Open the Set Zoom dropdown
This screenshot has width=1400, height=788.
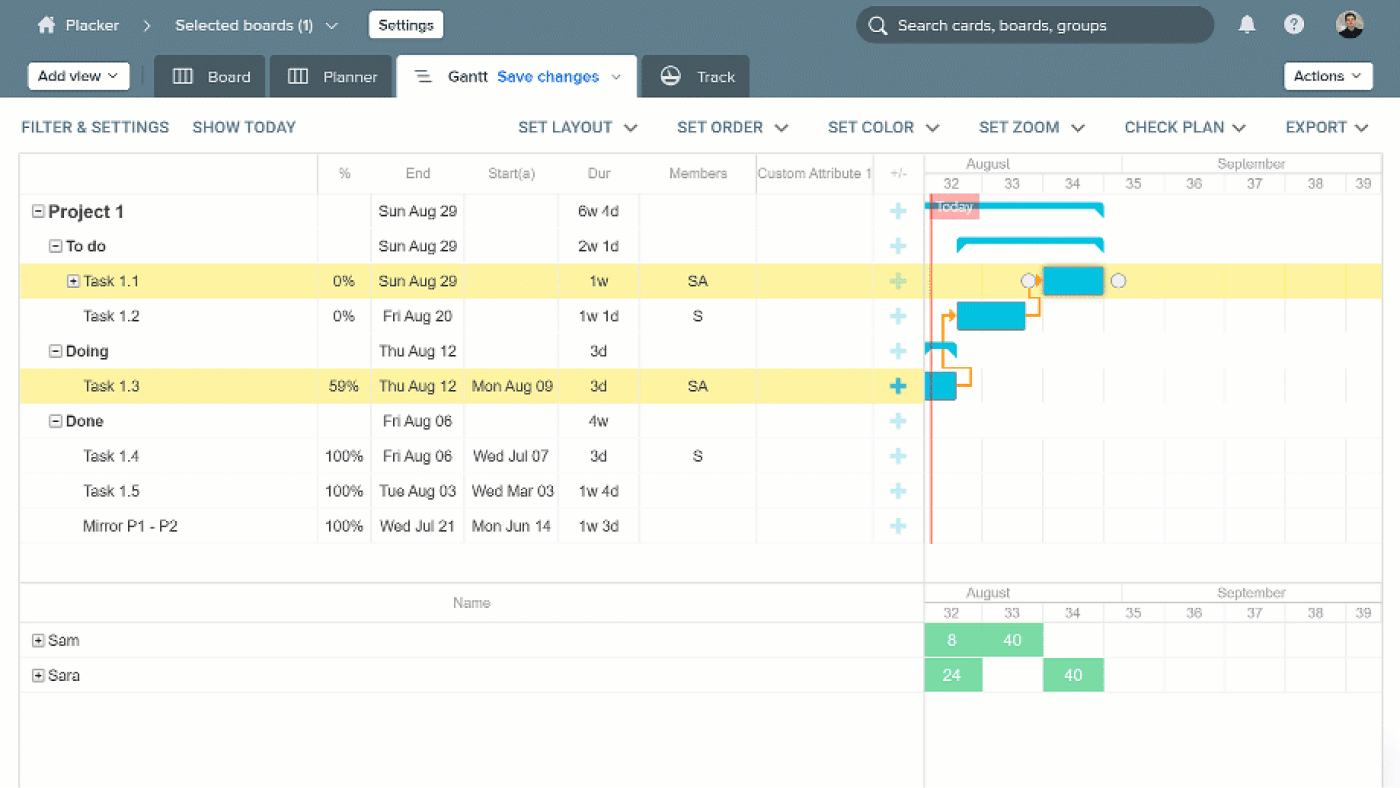(x=1031, y=127)
